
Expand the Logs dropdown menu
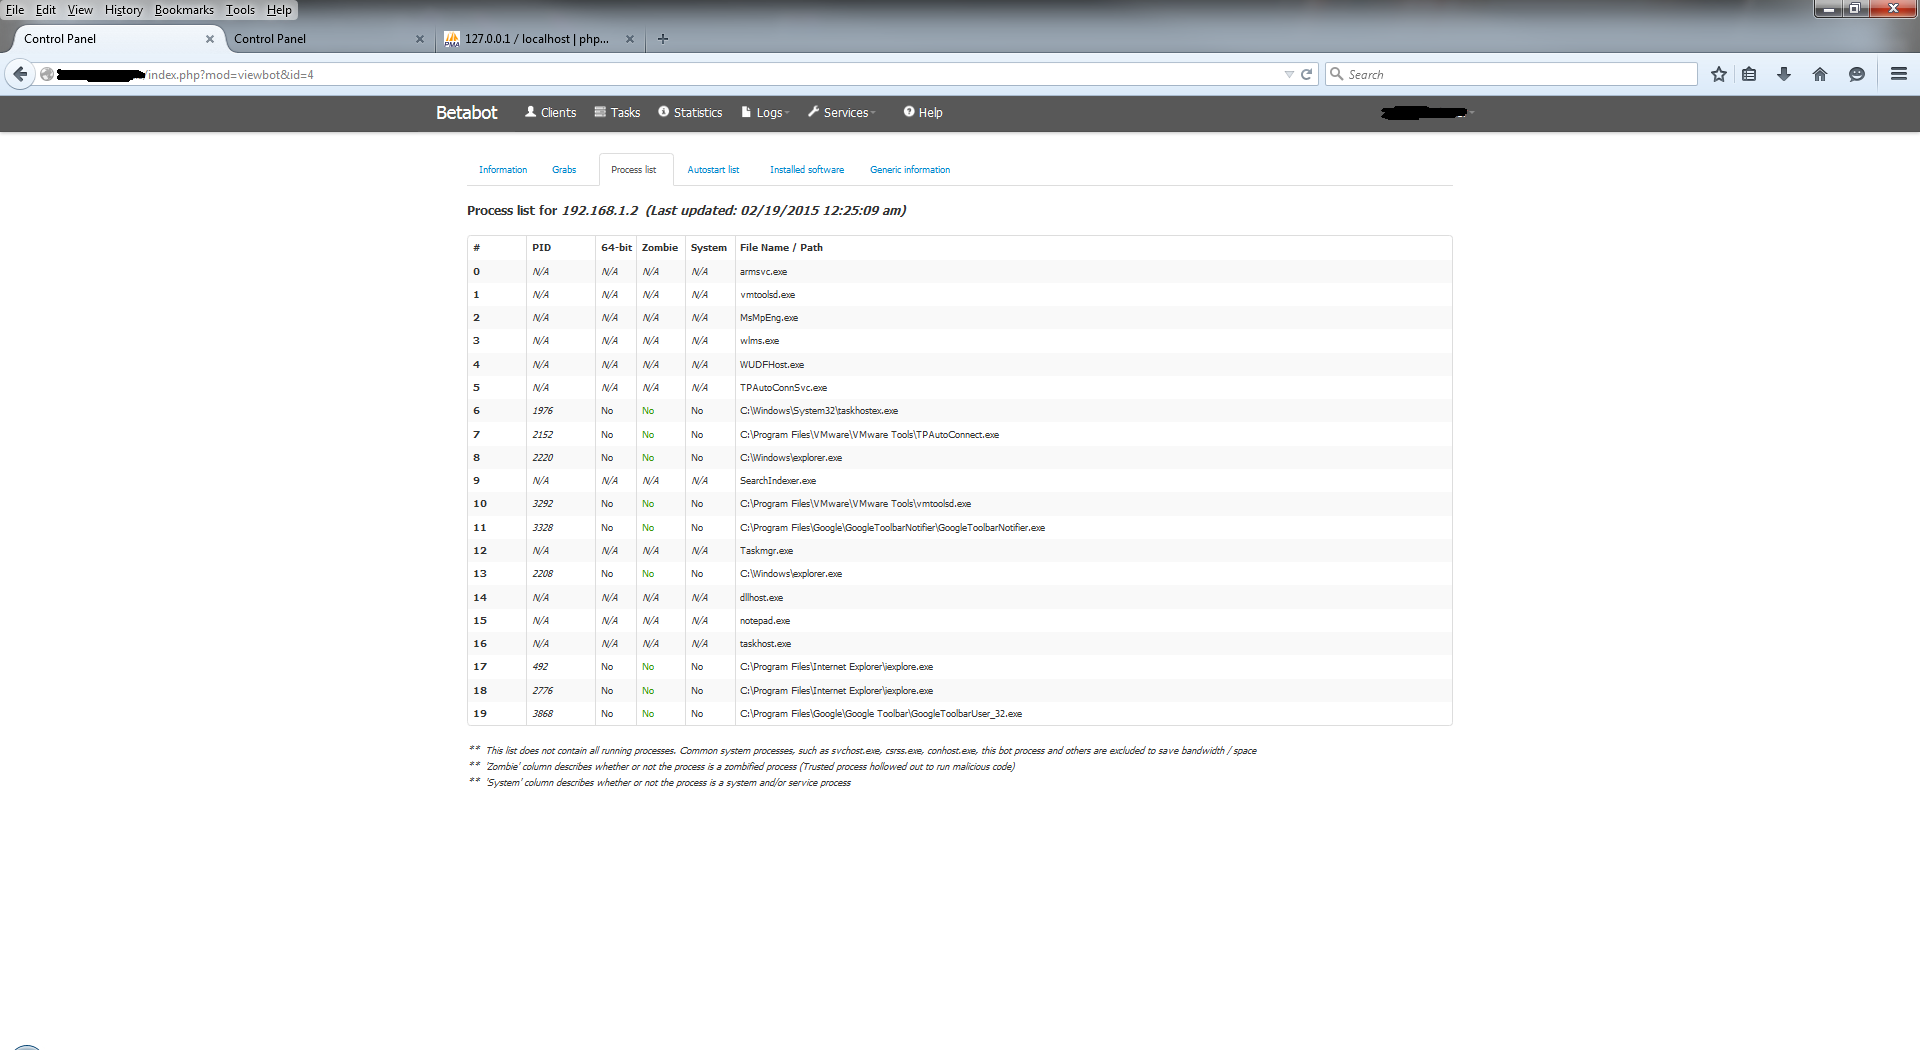(x=766, y=113)
